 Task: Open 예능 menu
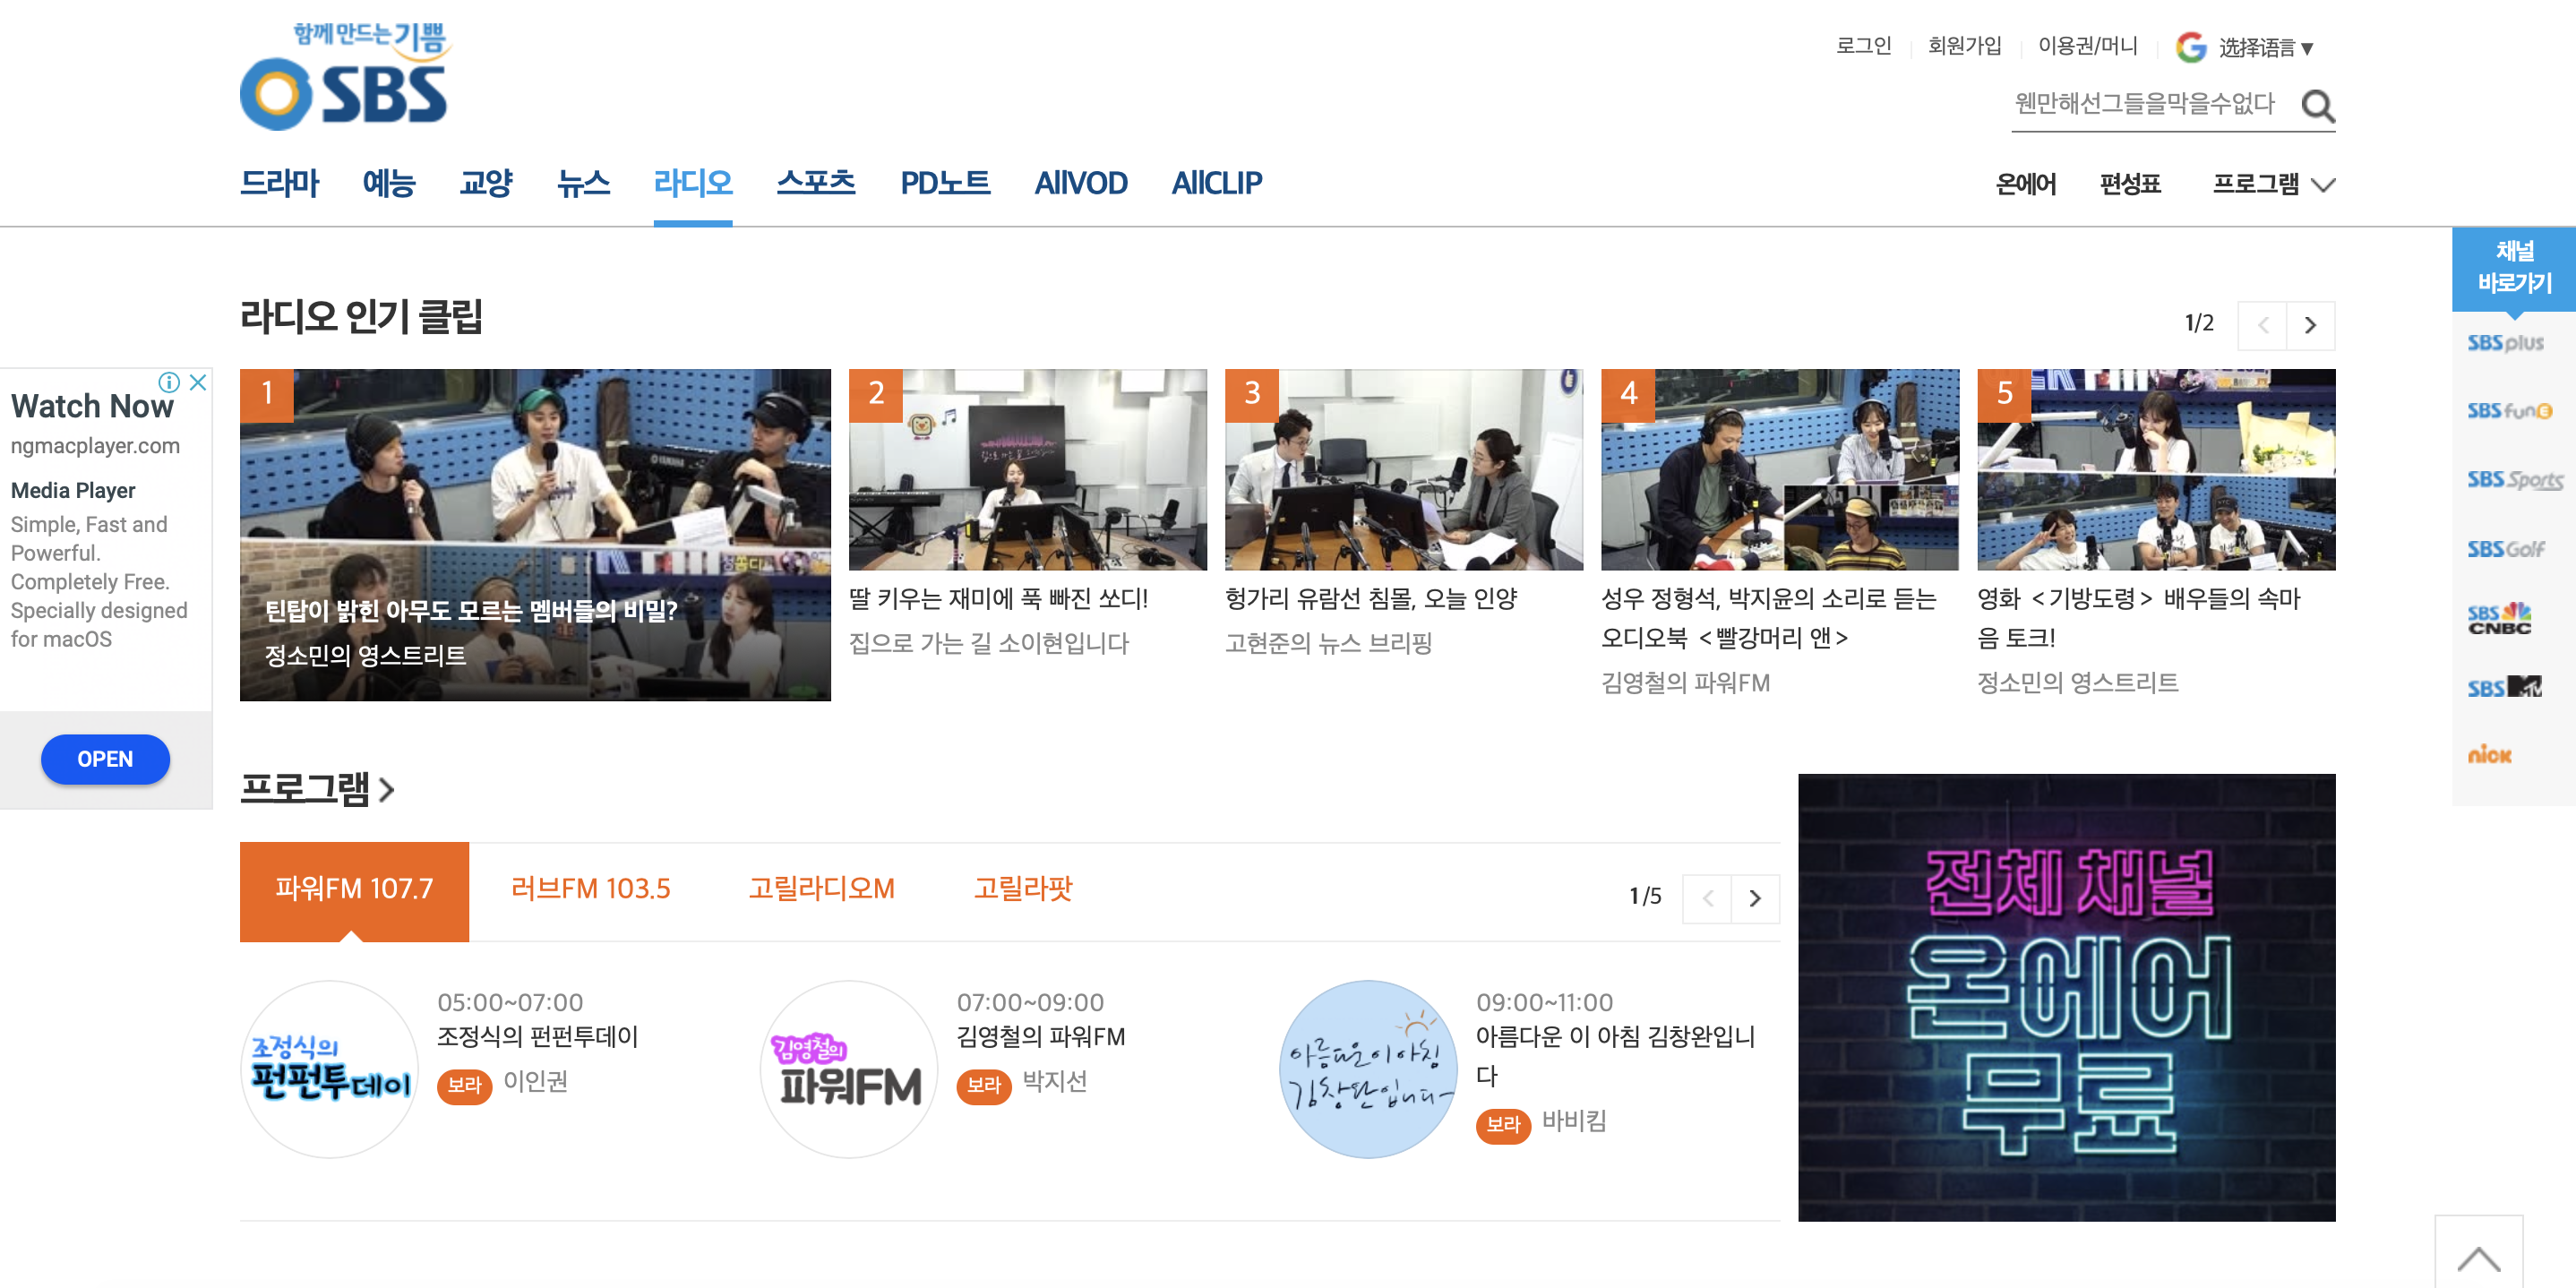(x=388, y=183)
